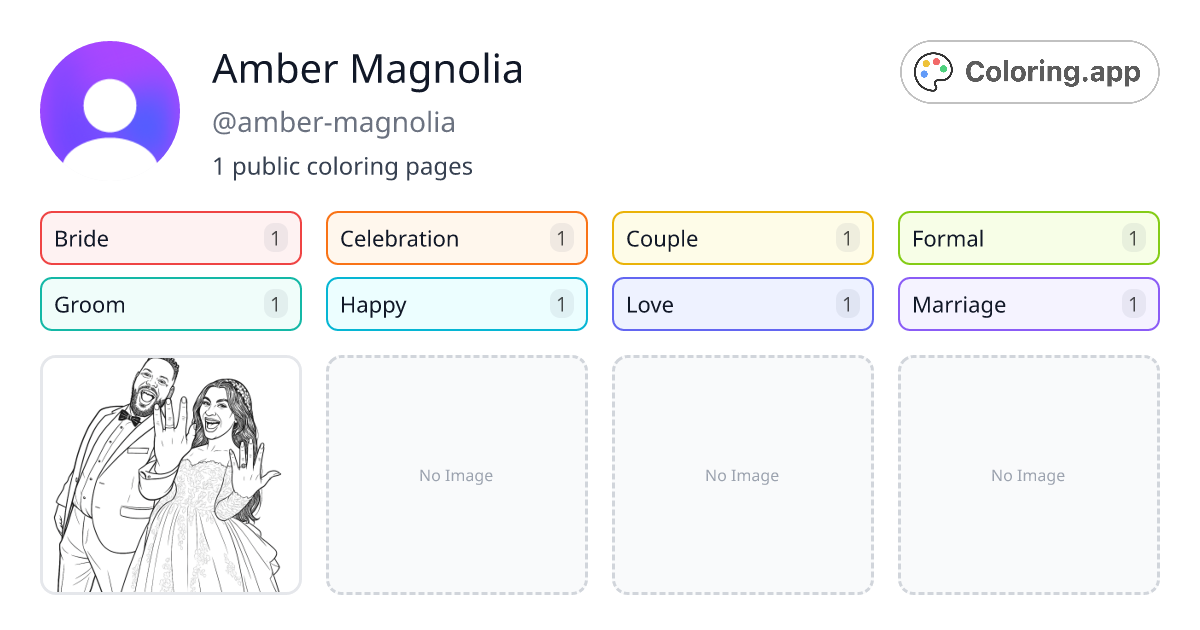Select the count badge on the Couple tag

click(x=847, y=238)
